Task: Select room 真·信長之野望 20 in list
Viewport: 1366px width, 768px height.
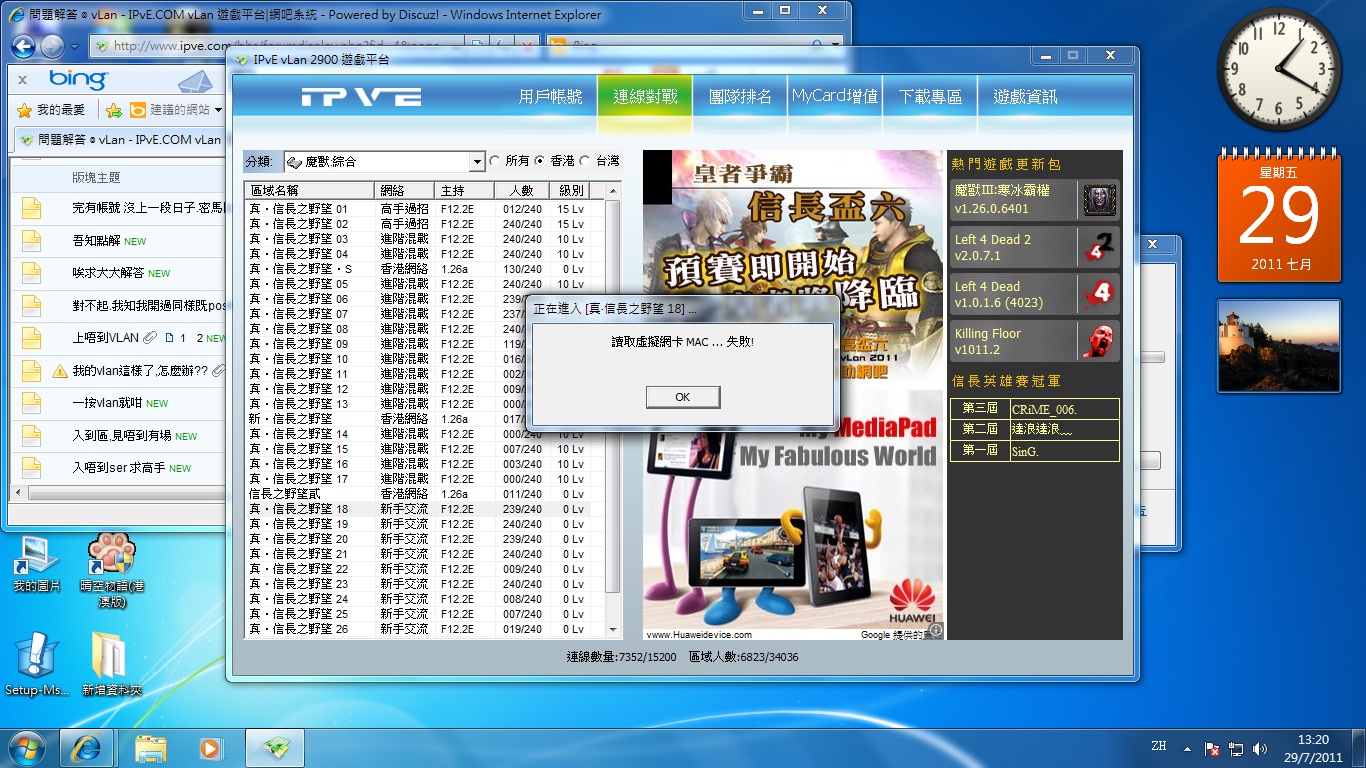Action: (299, 539)
